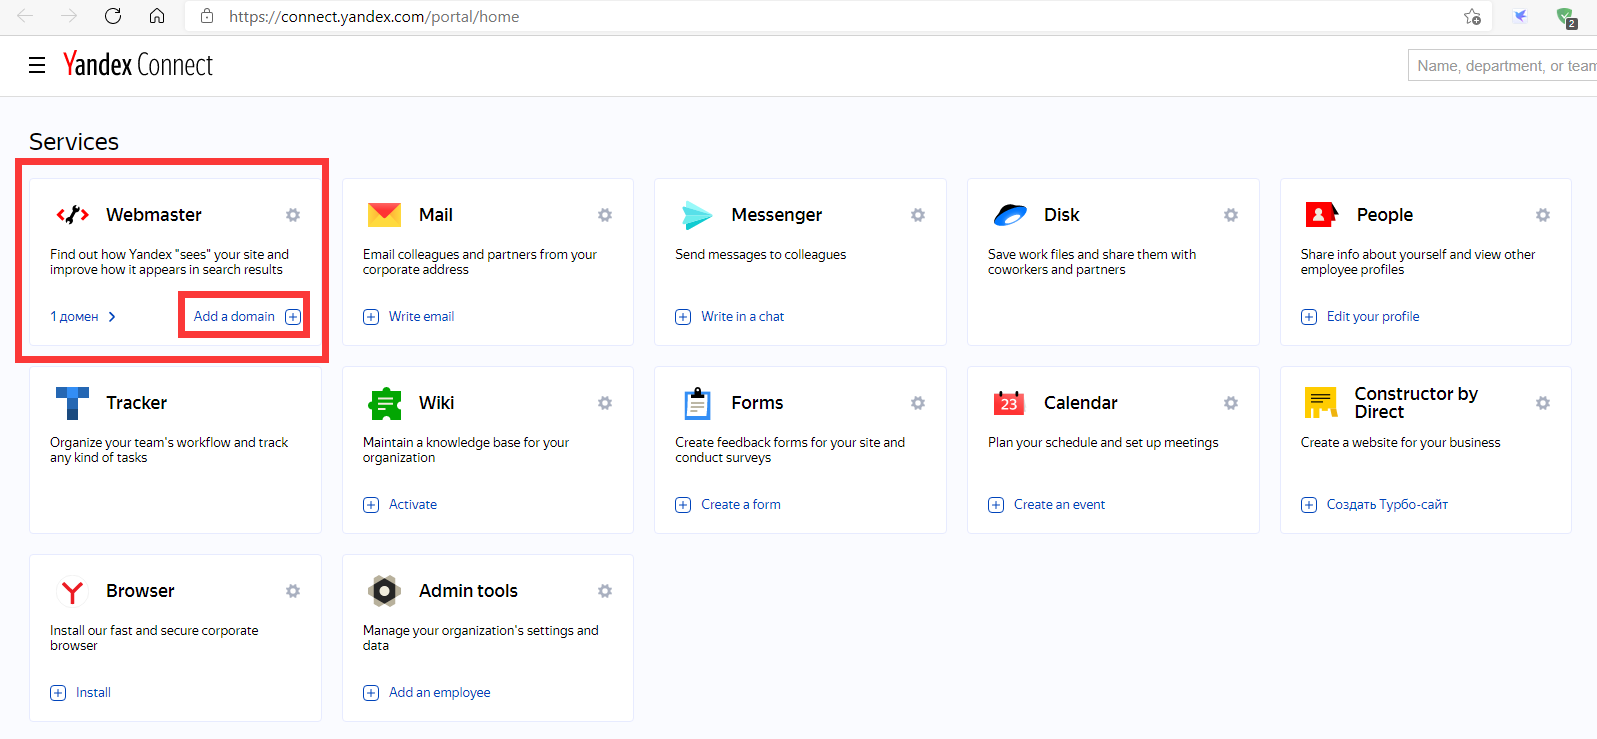This screenshot has height=739, width=1597.
Task: Open Messenger card settings gear
Action: click(x=918, y=215)
